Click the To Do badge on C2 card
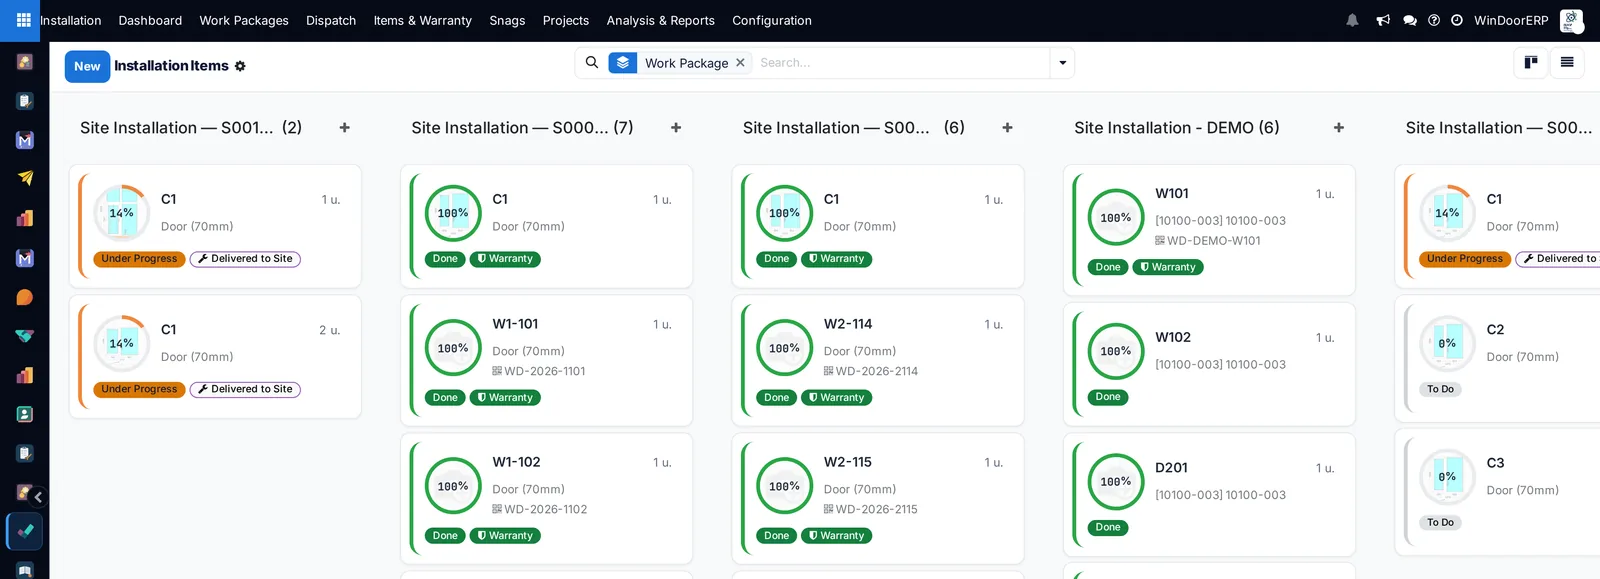The width and height of the screenshot is (1600, 579). click(1440, 389)
